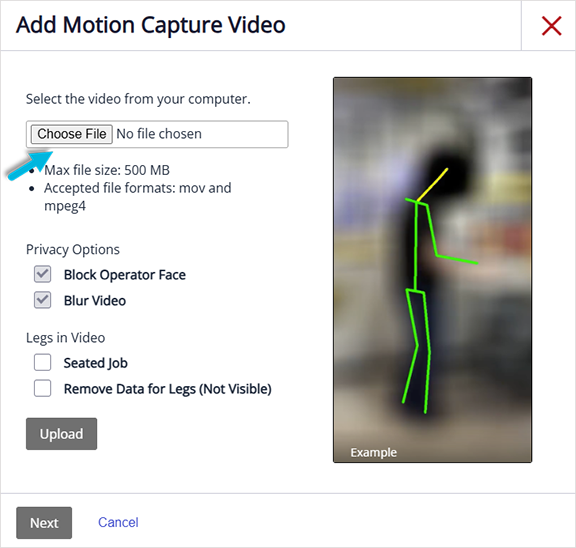
Task: Cancel adding the motion capture video
Action: pyautogui.click(x=118, y=522)
